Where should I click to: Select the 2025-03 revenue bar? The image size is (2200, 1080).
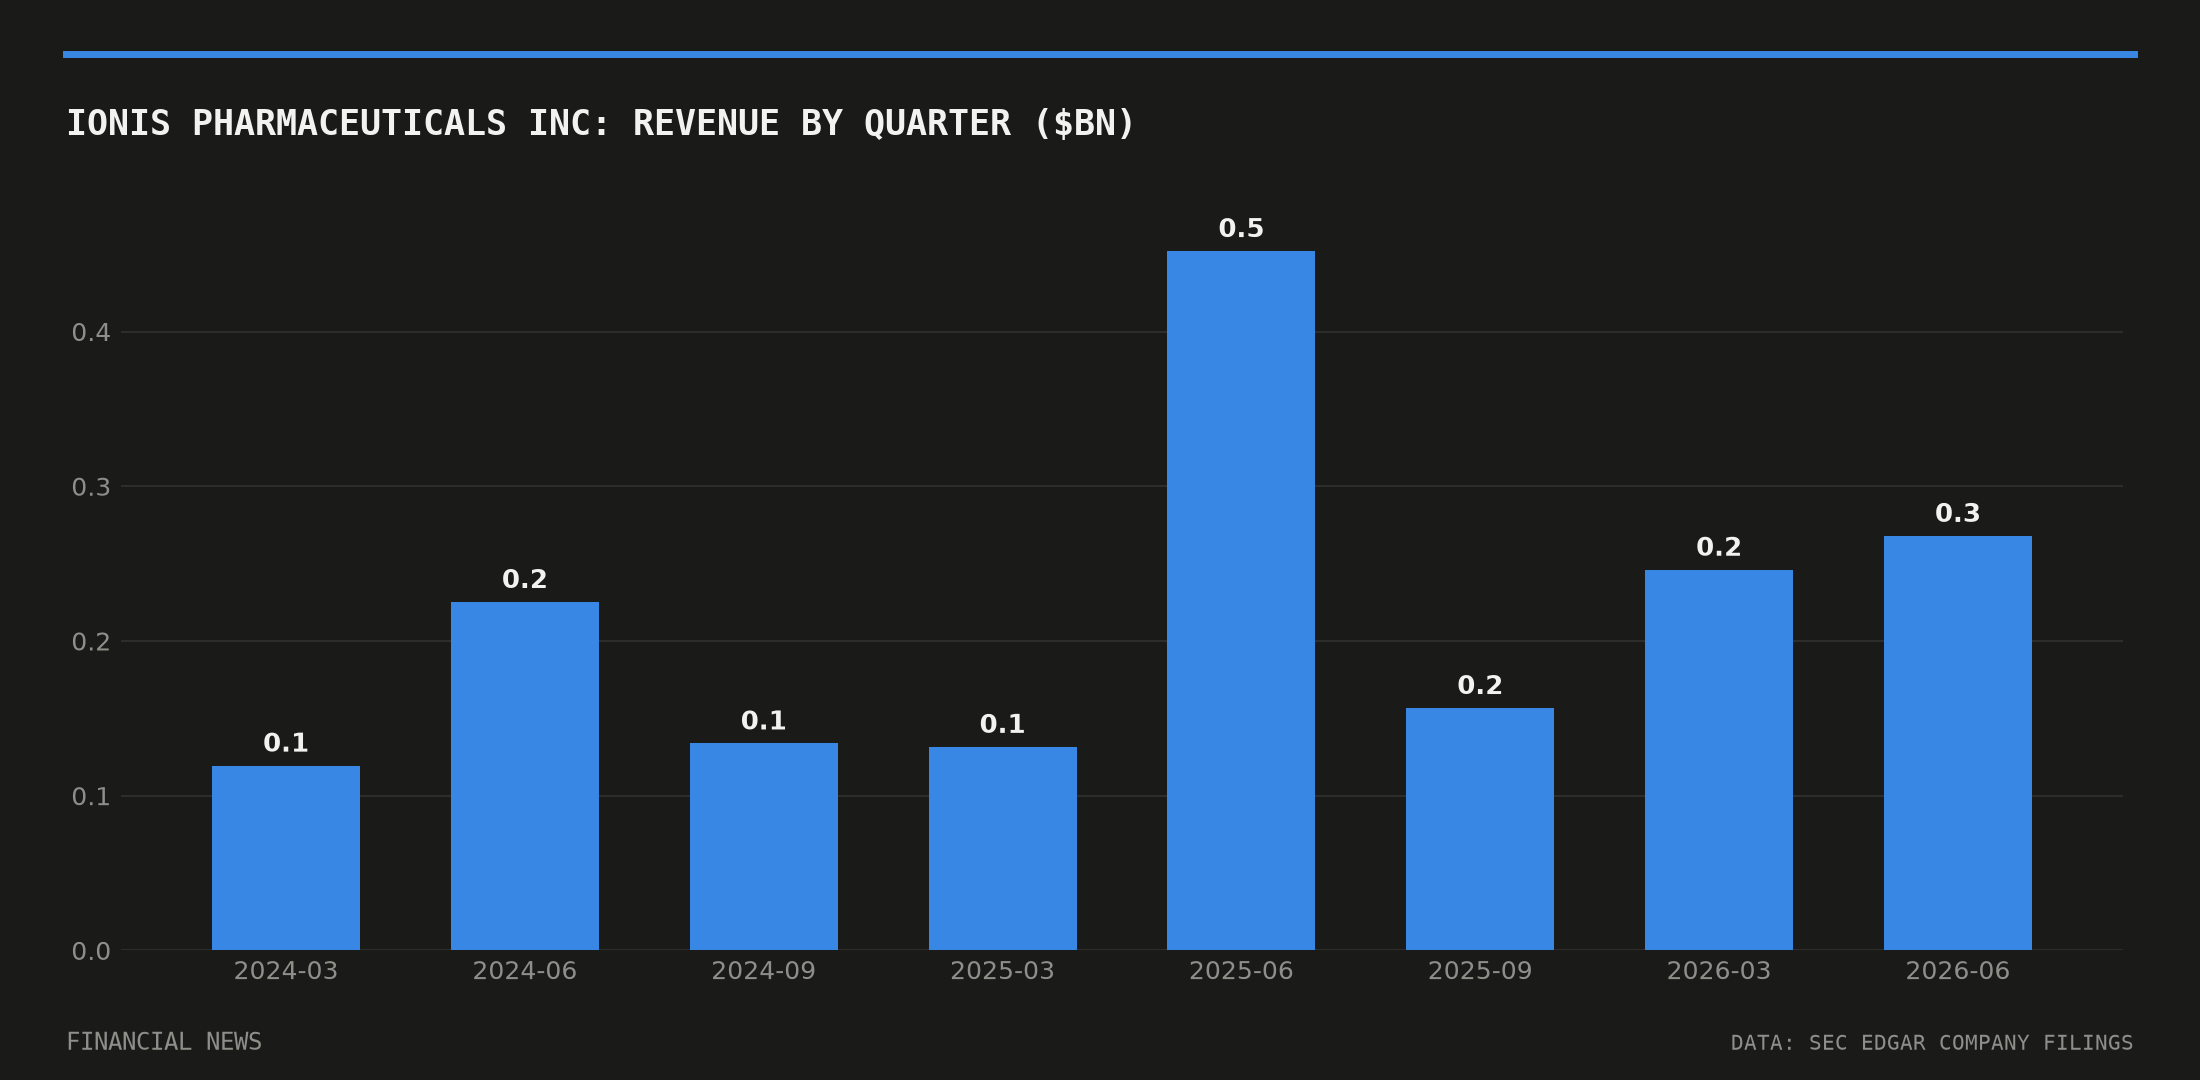(x=1003, y=848)
